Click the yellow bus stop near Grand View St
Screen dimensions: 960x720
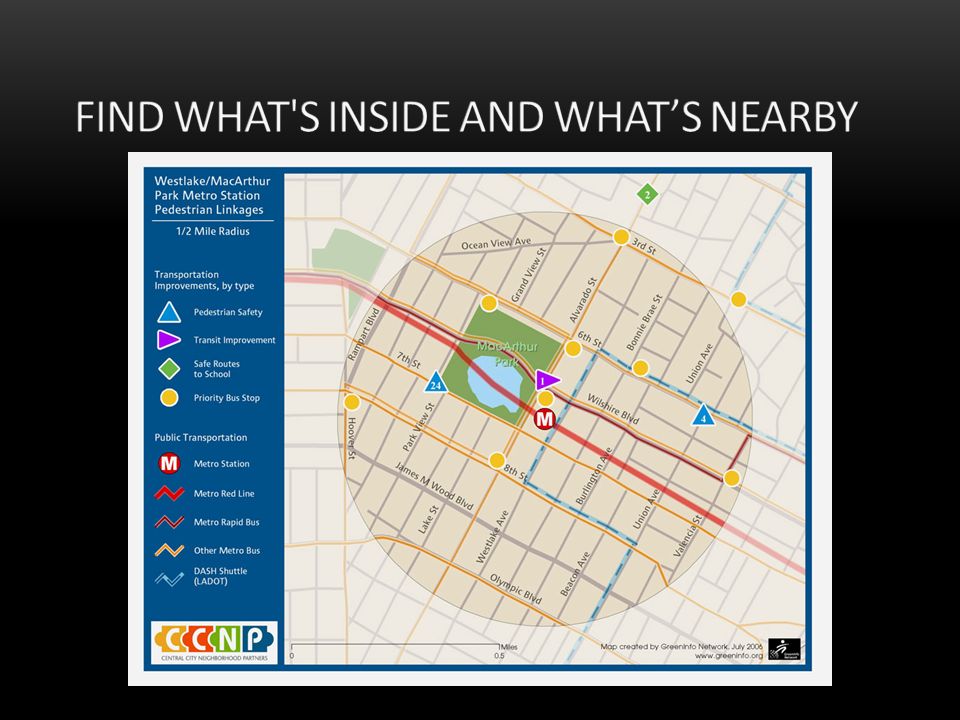pyautogui.click(x=489, y=303)
